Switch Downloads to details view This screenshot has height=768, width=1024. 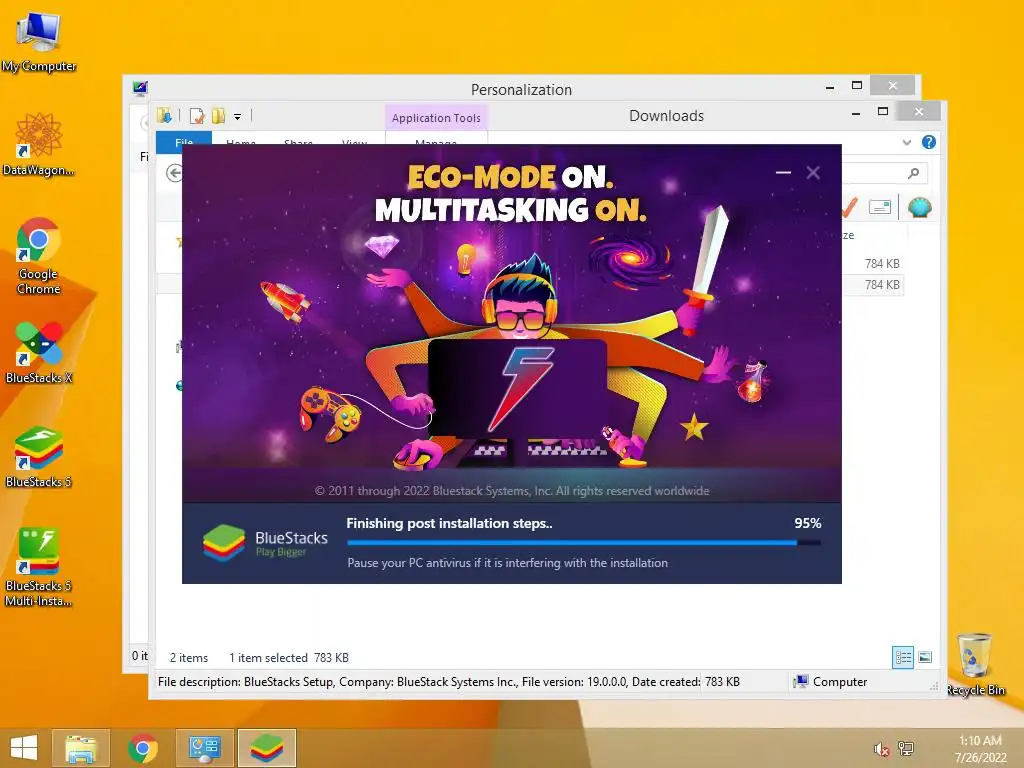[x=903, y=657]
